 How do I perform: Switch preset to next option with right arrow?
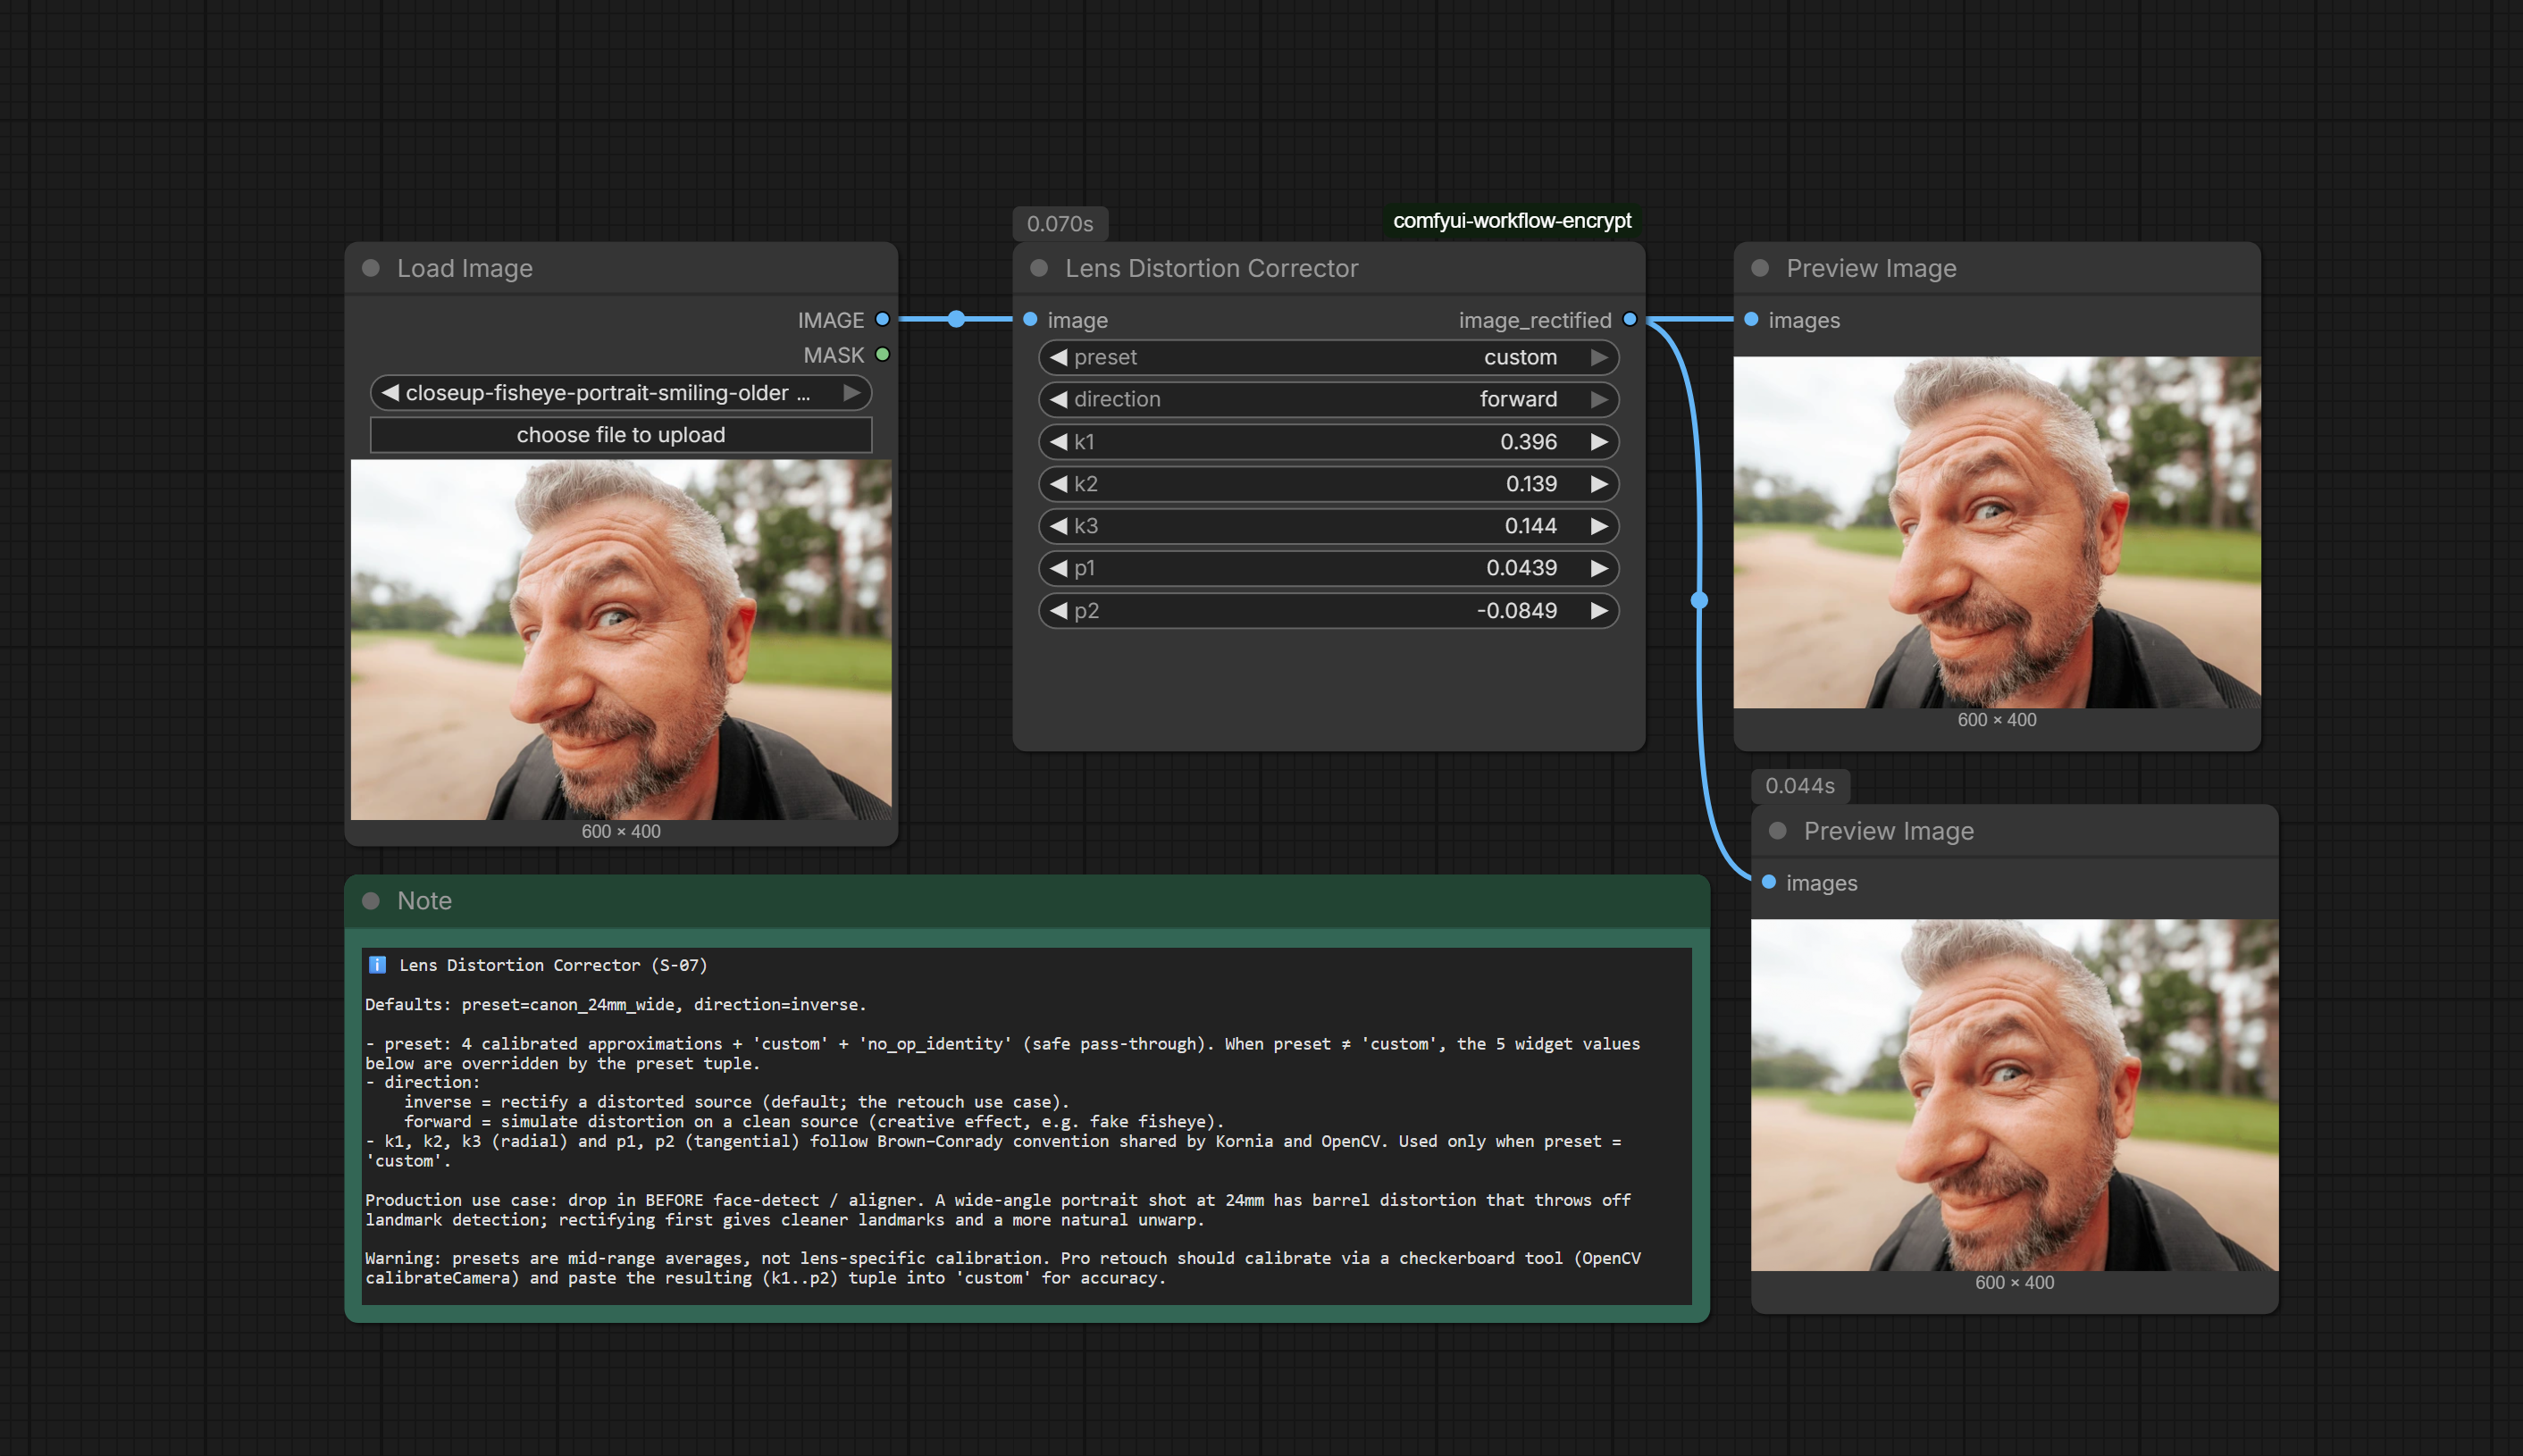pyautogui.click(x=1599, y=357)
